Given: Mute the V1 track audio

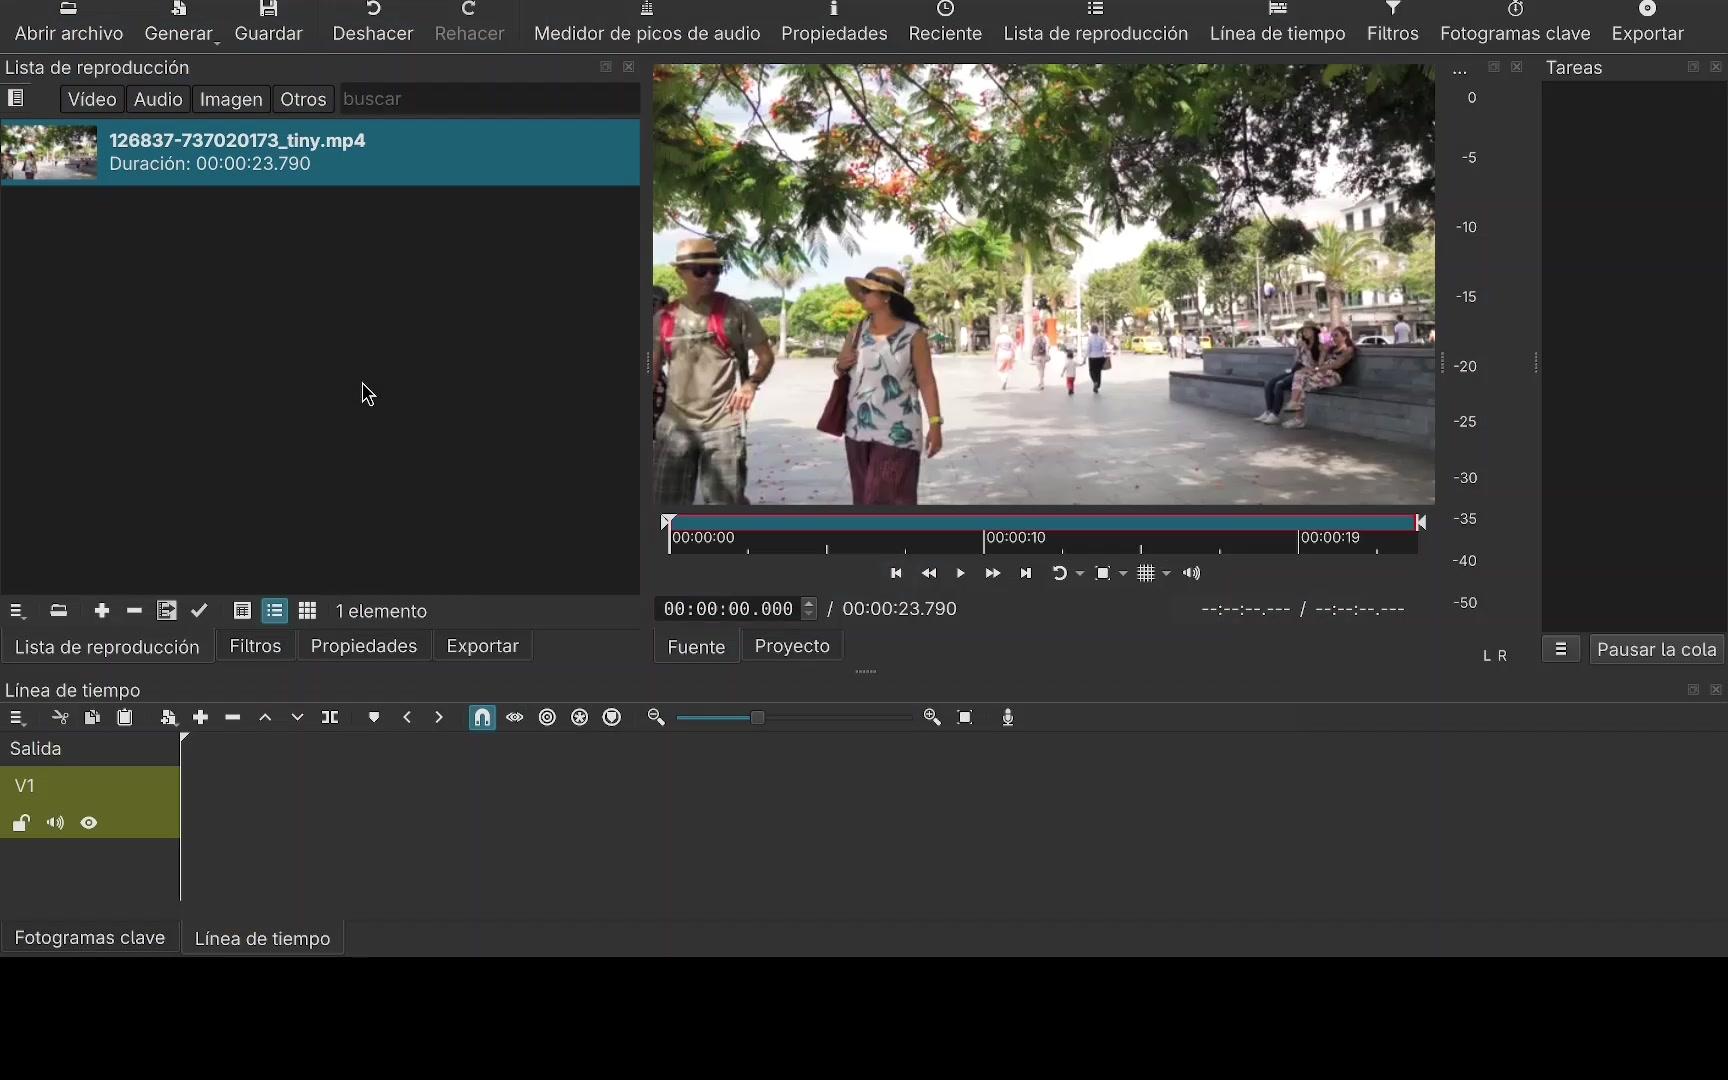Looking at the screenshot, I should click(55, 823).
